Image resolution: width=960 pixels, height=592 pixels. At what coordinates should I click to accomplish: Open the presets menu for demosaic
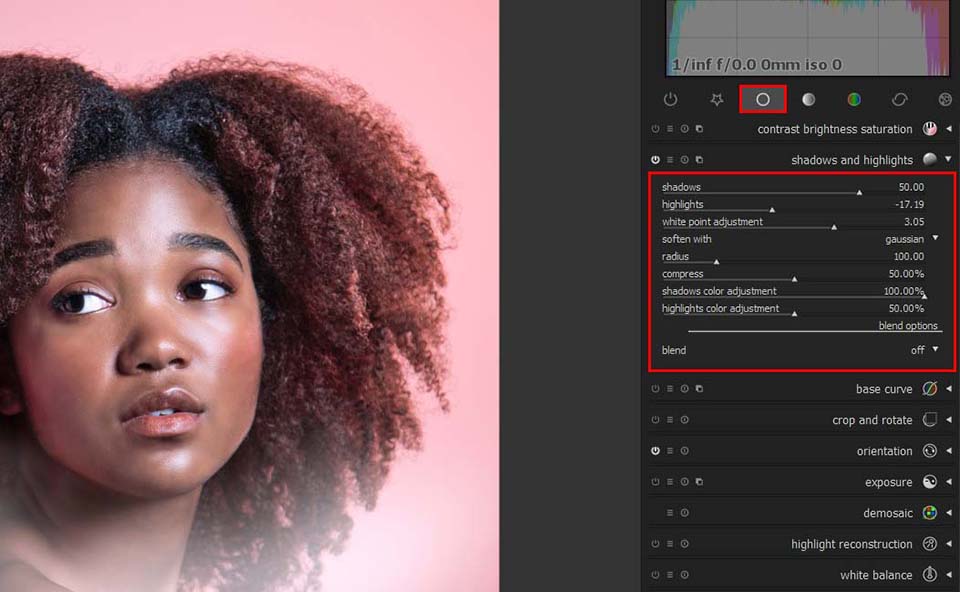coord(670,512)
